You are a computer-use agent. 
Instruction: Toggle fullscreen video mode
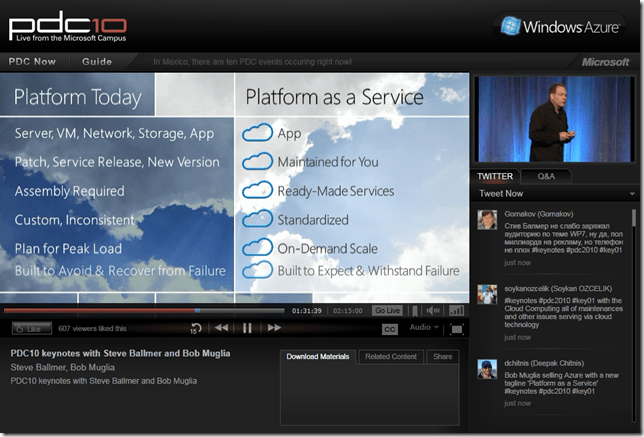456,328
